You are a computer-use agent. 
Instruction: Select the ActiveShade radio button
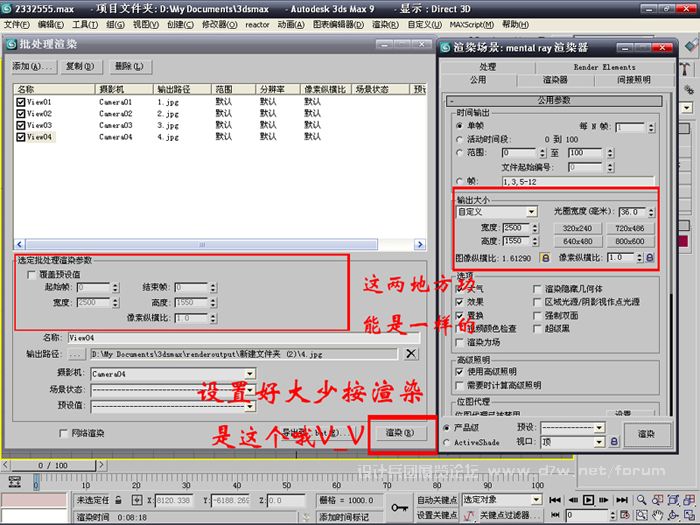(446, 442)
